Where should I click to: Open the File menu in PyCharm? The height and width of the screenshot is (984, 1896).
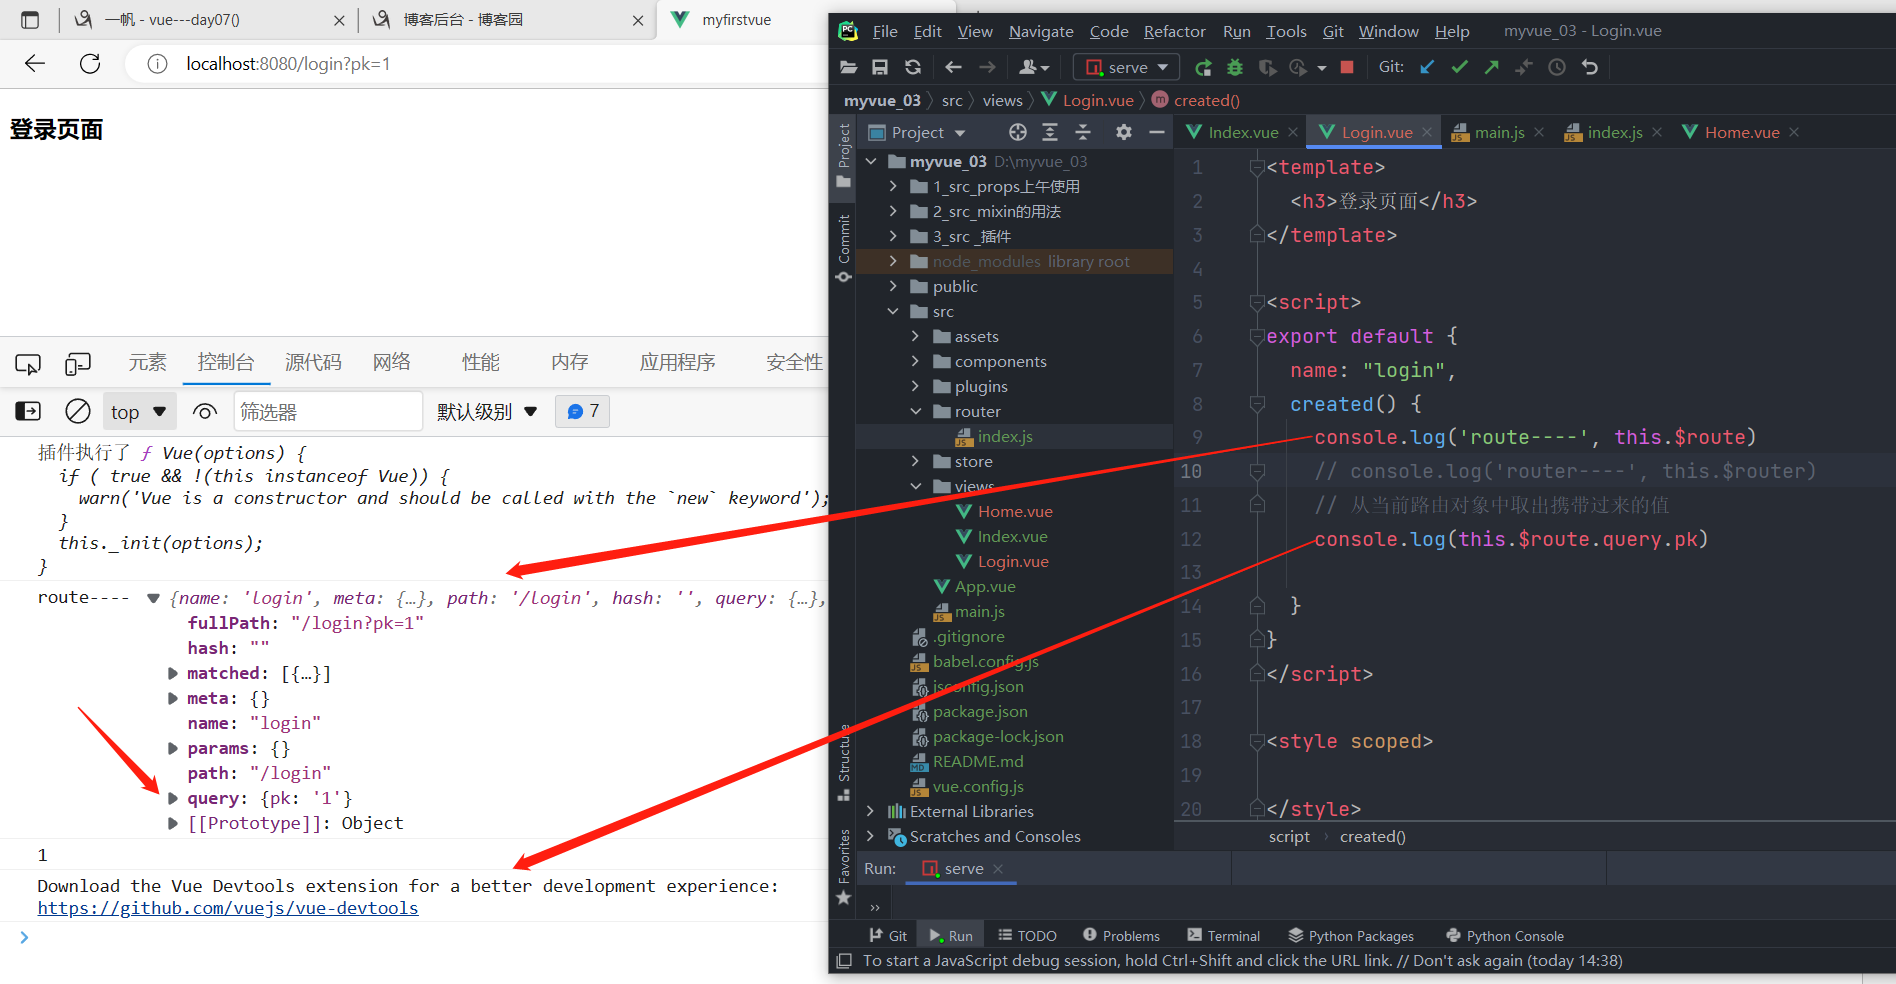point(884,31)
